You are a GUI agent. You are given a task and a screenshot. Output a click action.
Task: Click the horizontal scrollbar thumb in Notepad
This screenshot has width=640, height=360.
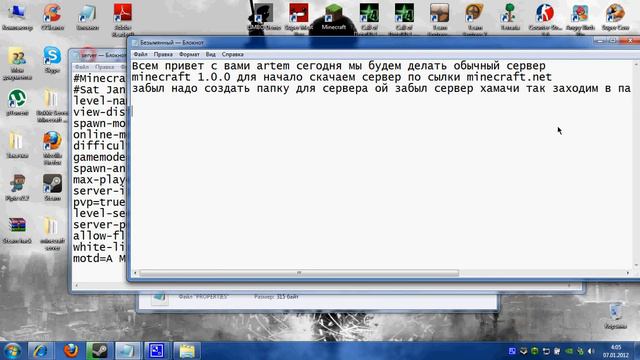[299, 273]
